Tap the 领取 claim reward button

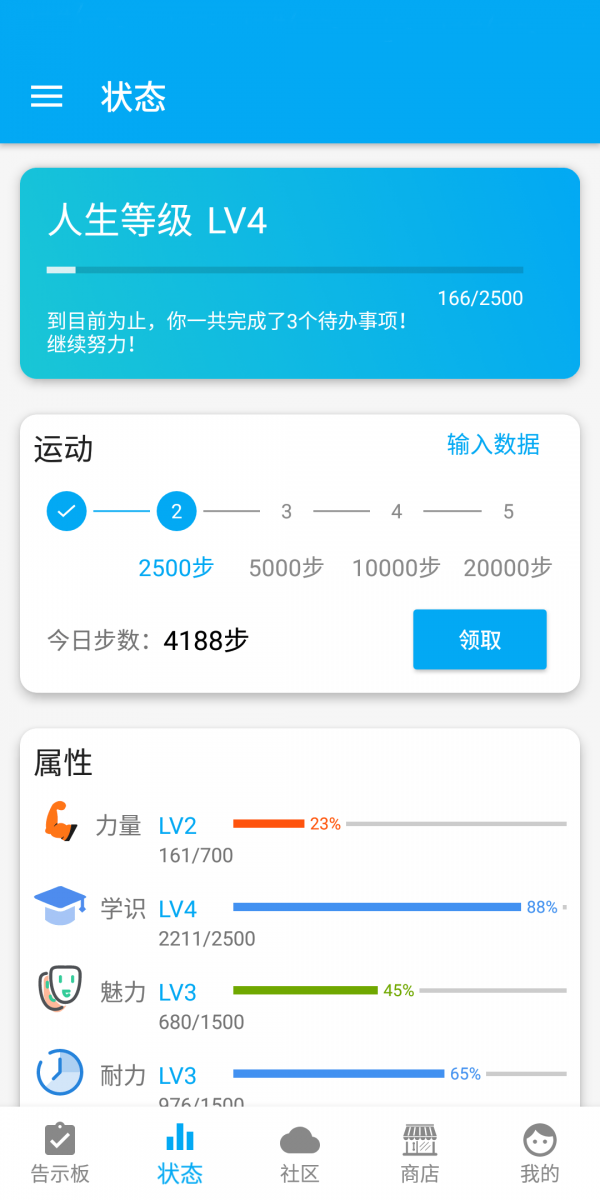tap(479, 639)
